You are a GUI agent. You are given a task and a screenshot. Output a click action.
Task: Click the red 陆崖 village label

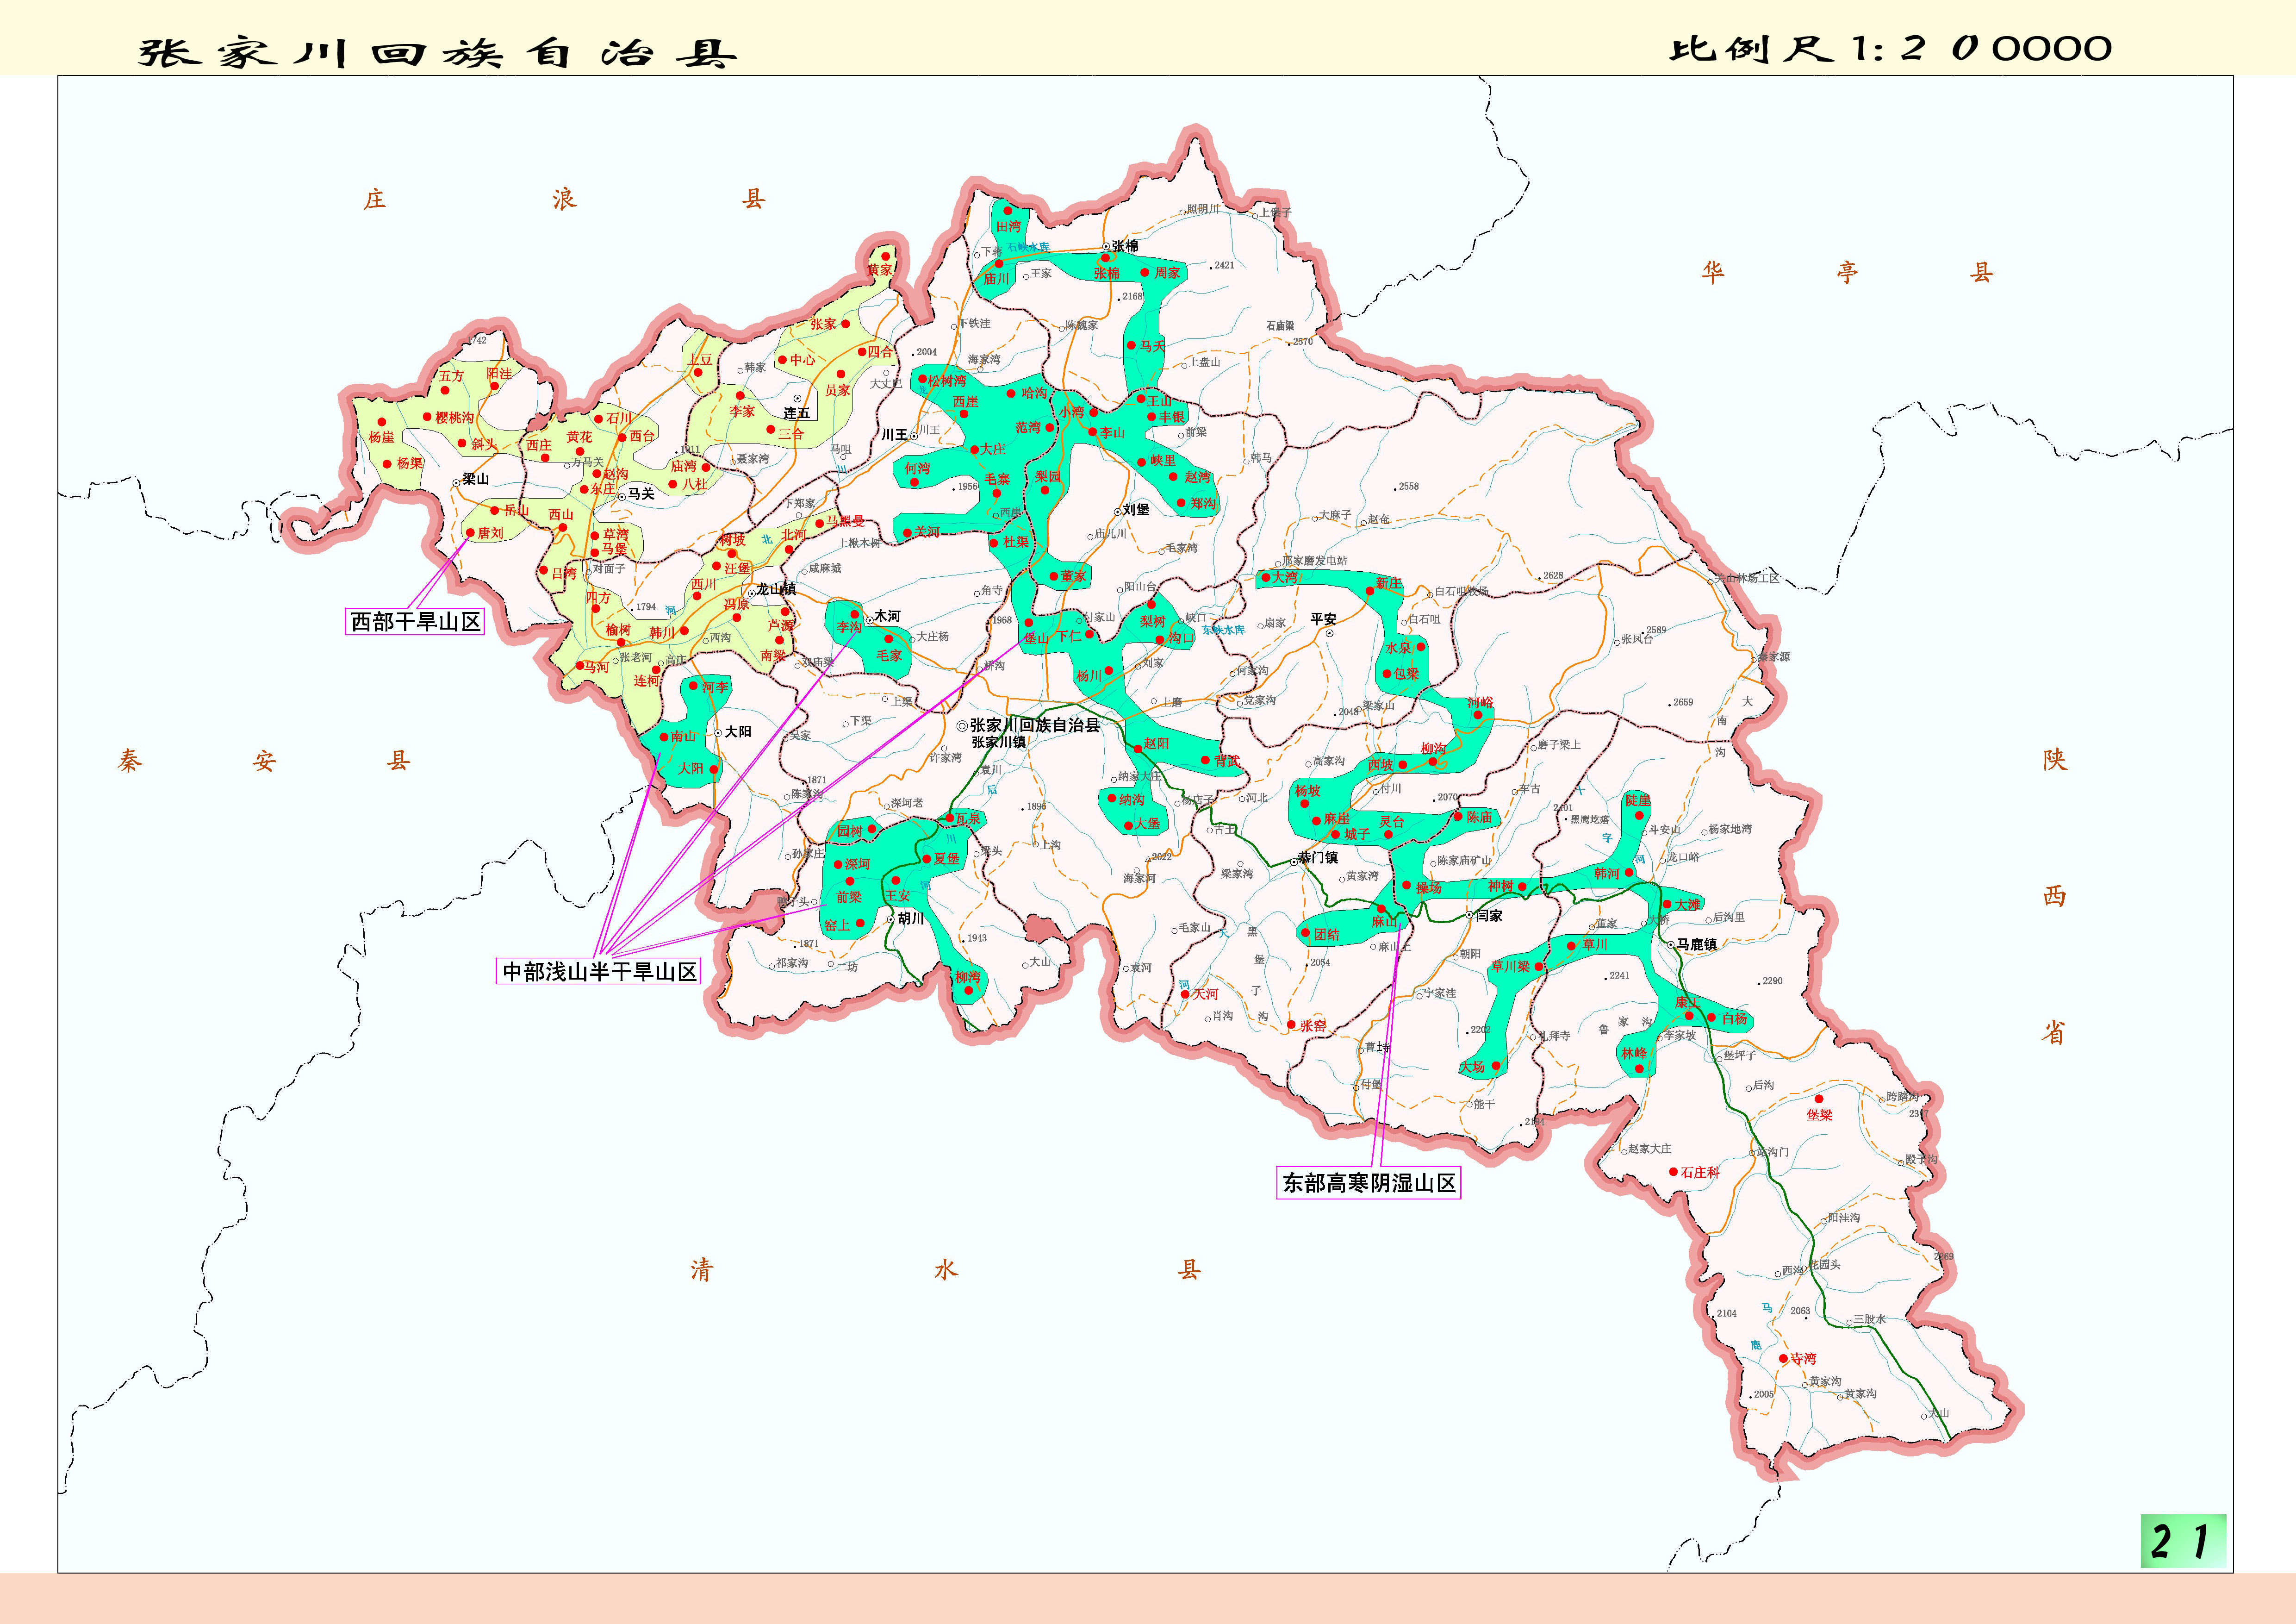(1638, 800)
